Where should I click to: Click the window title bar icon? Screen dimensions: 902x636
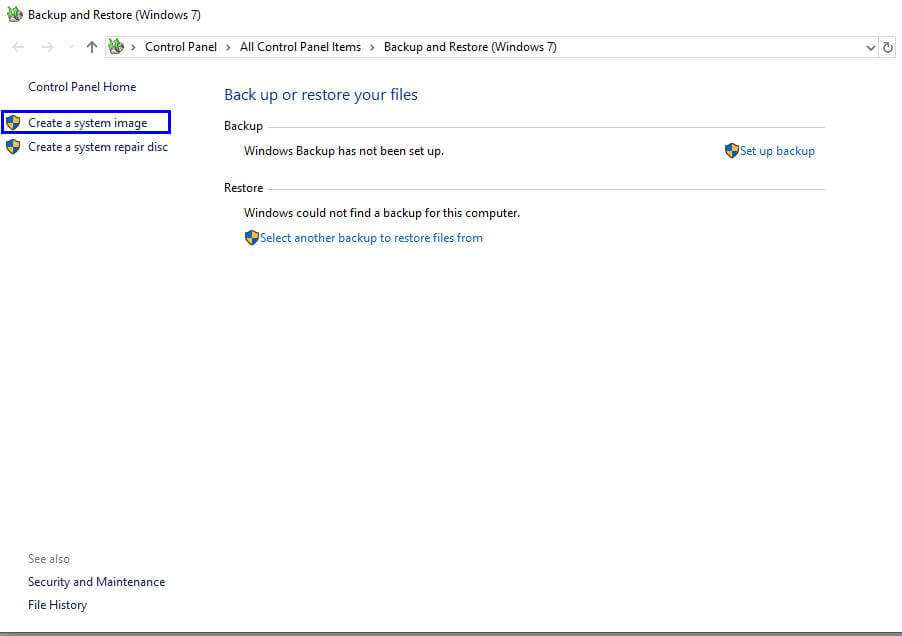14,14
